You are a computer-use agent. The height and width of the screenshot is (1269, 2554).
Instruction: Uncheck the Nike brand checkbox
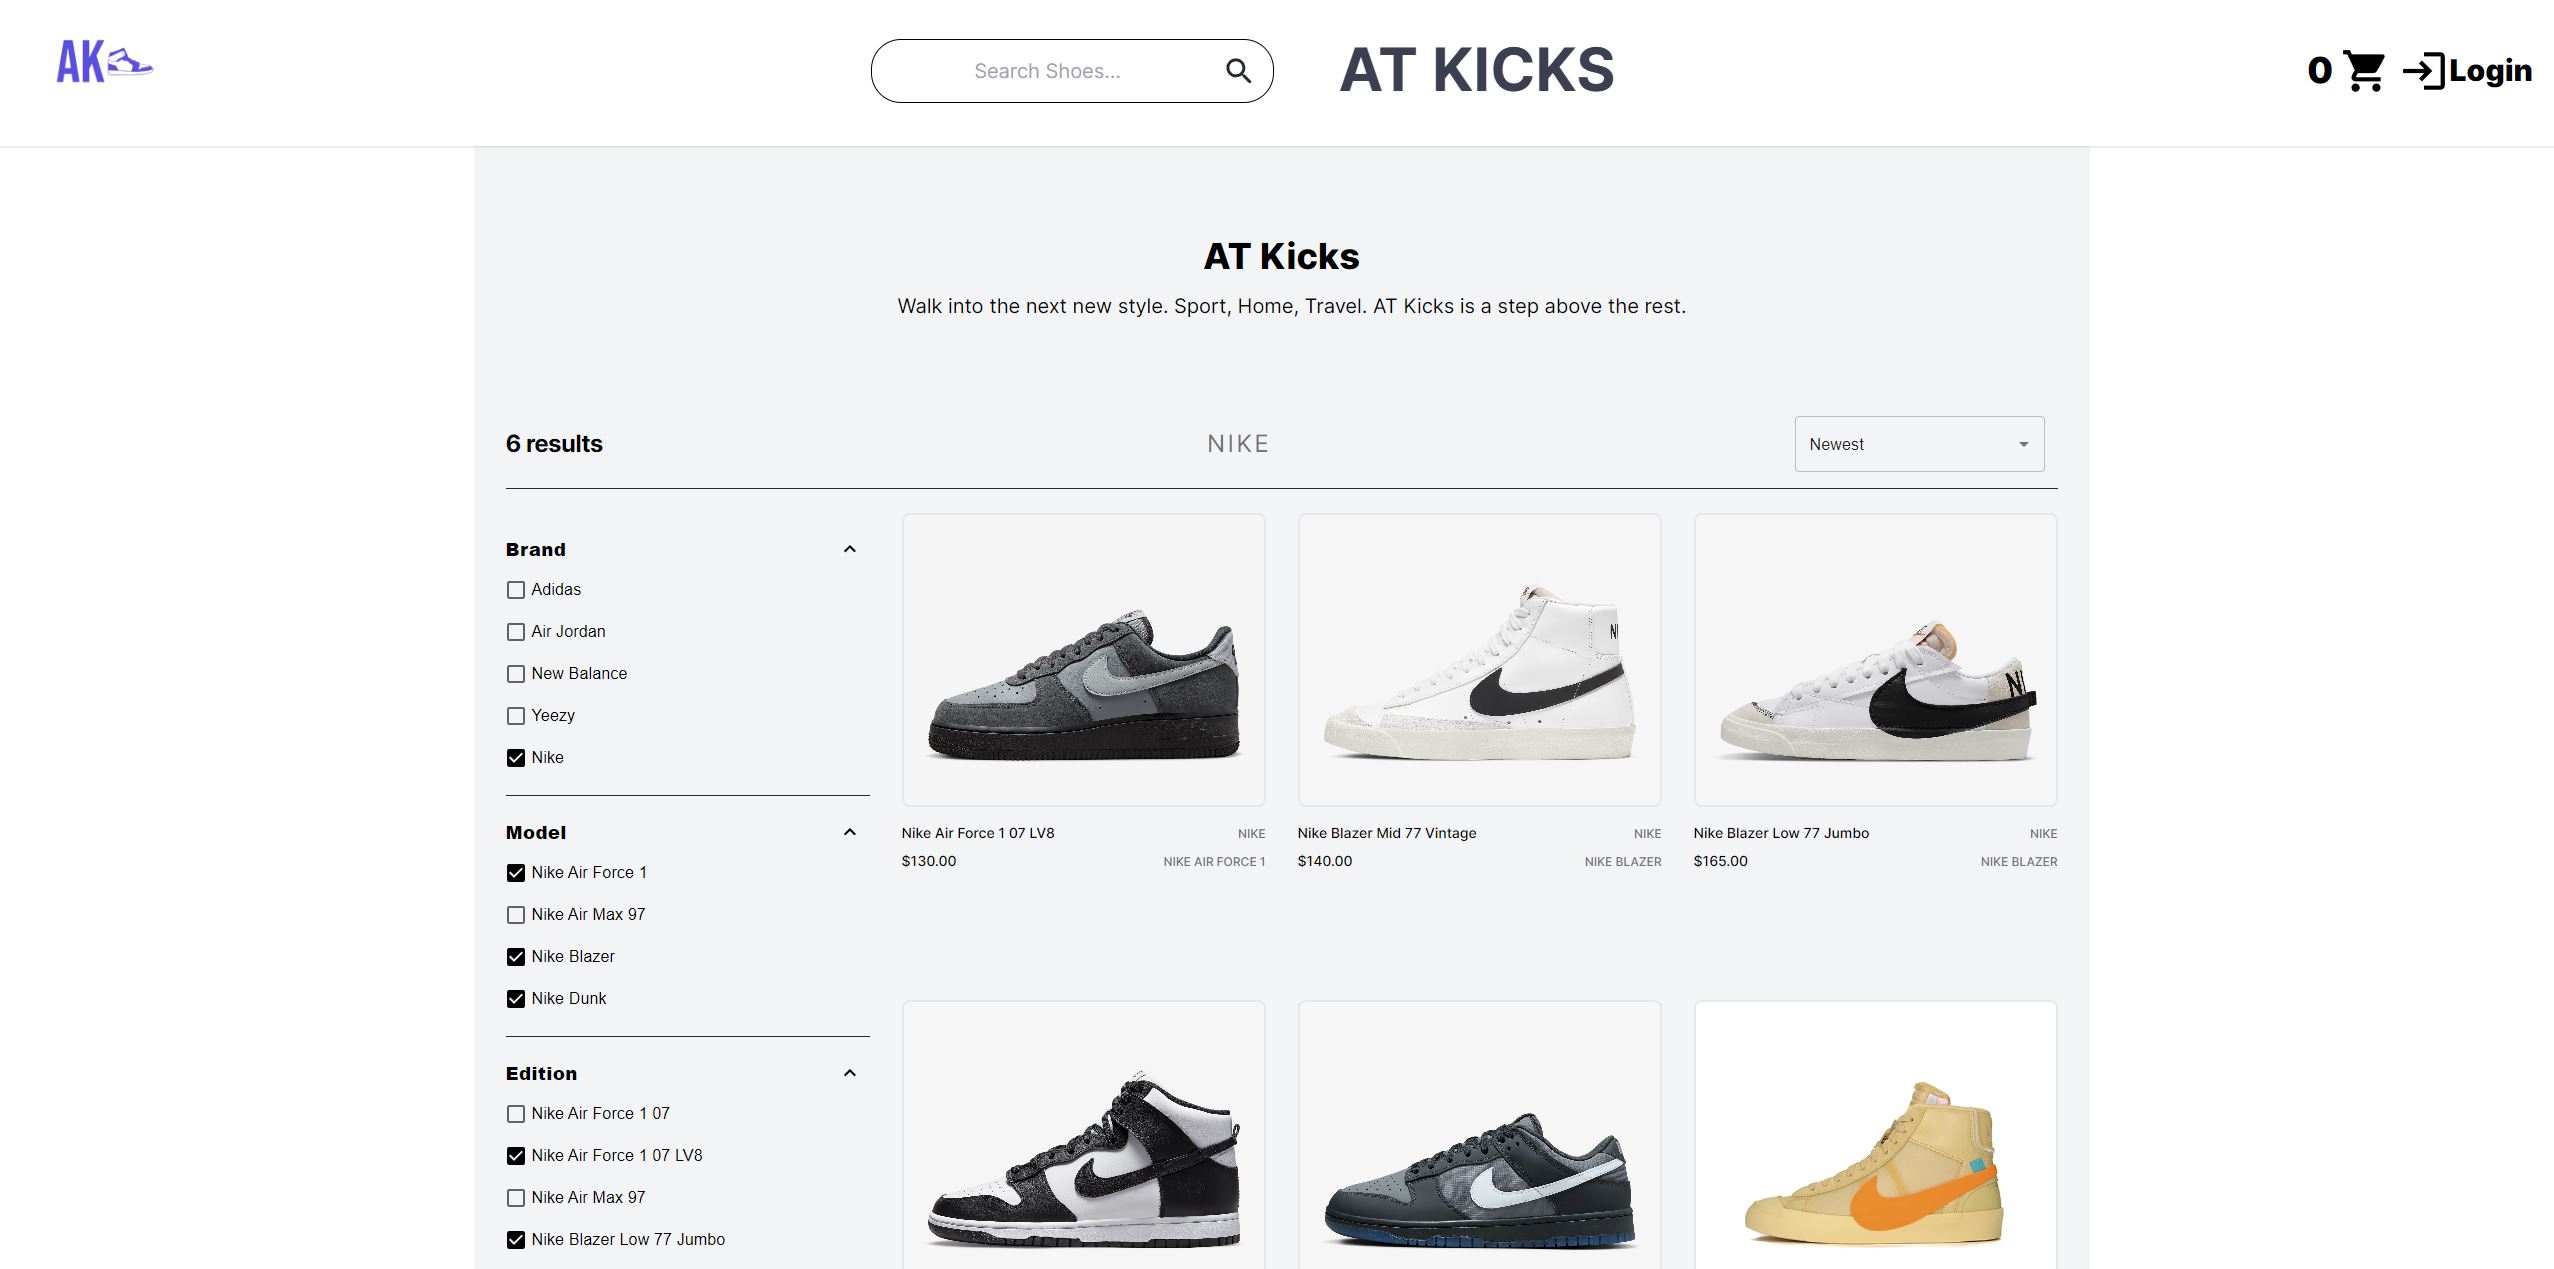(516, 758)
